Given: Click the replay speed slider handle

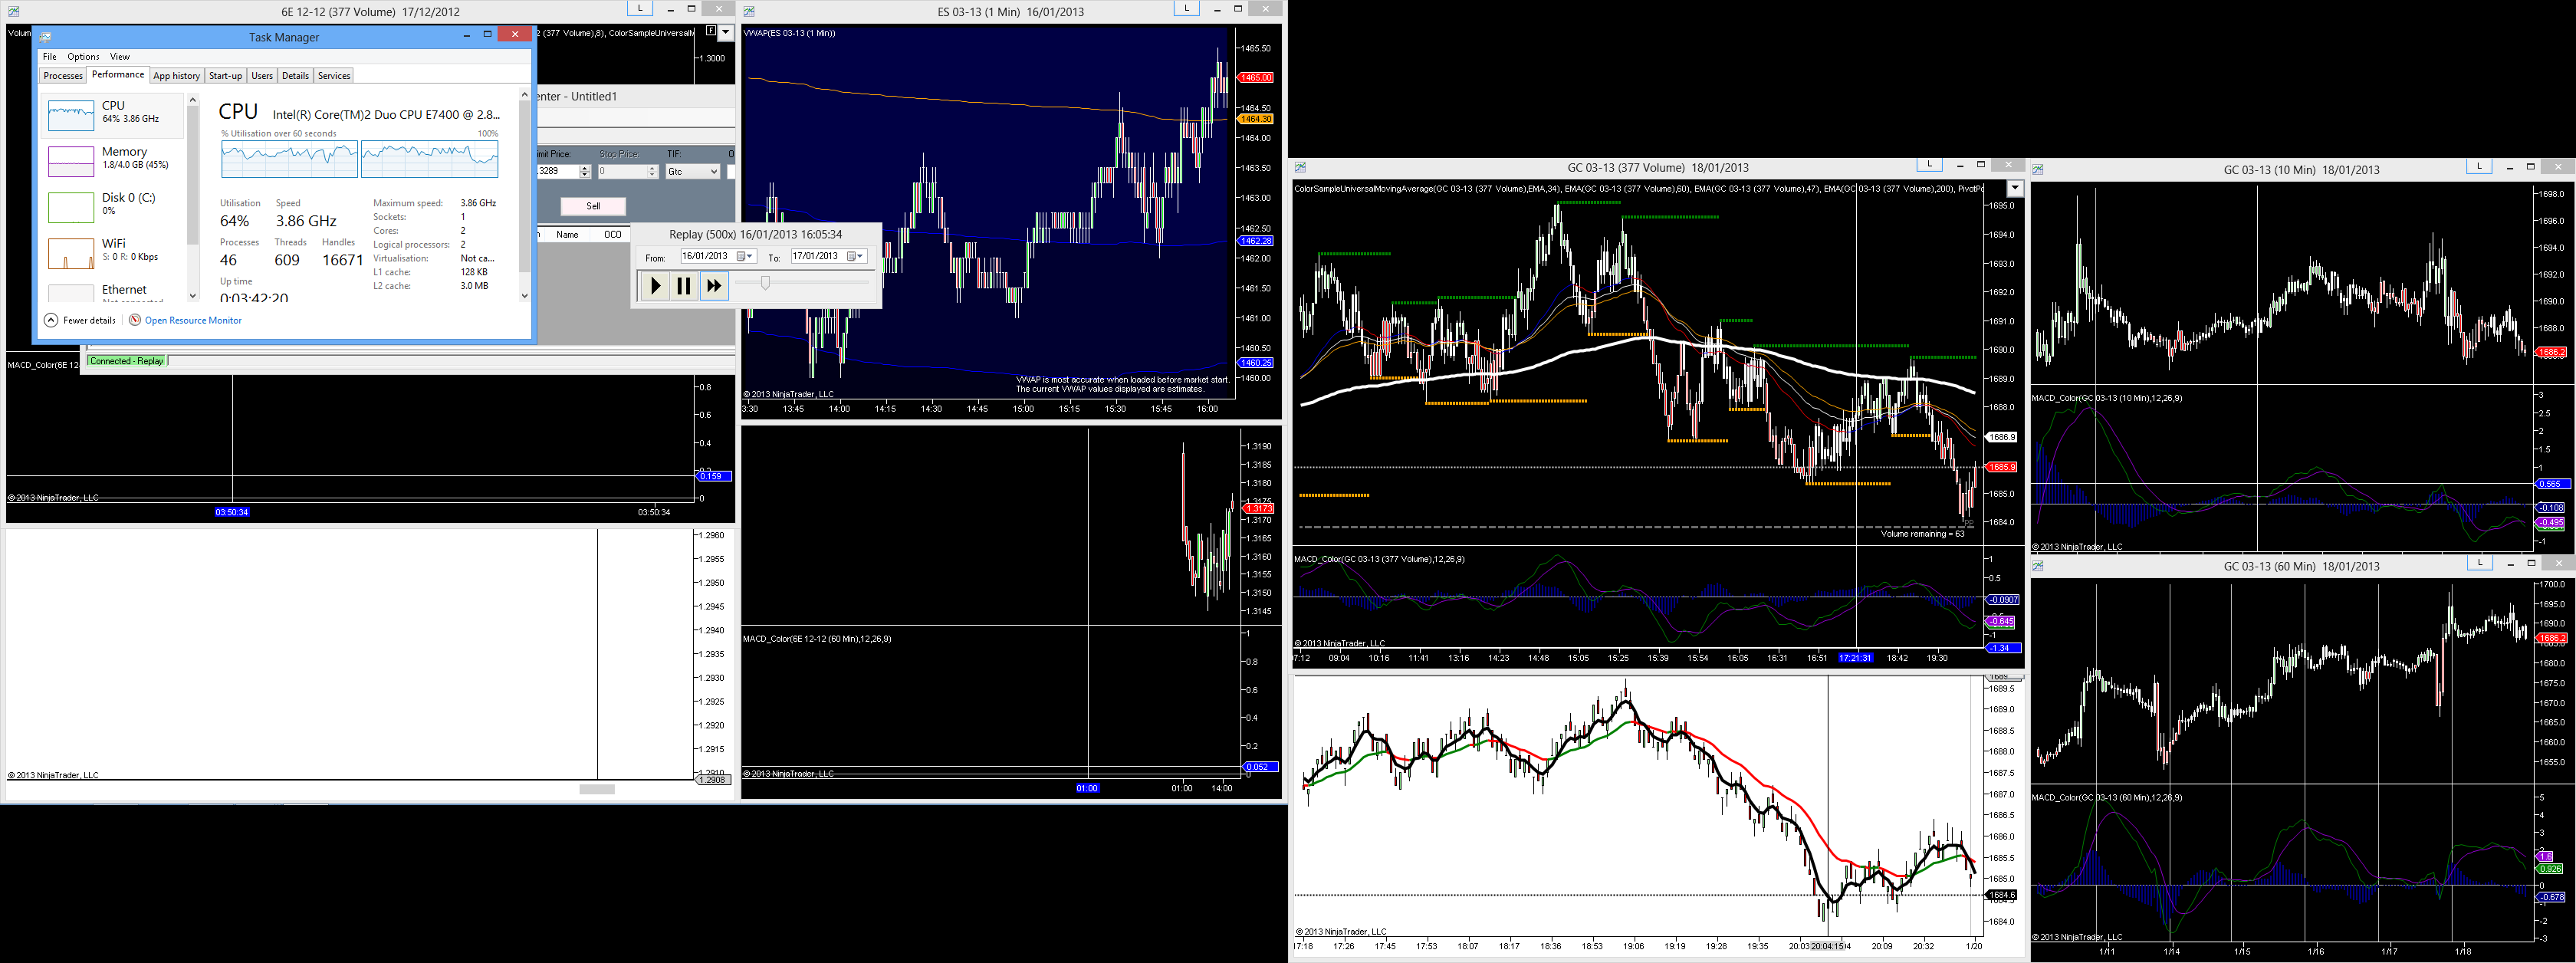Looking at the screenshot, I should (x=766, y=283).
